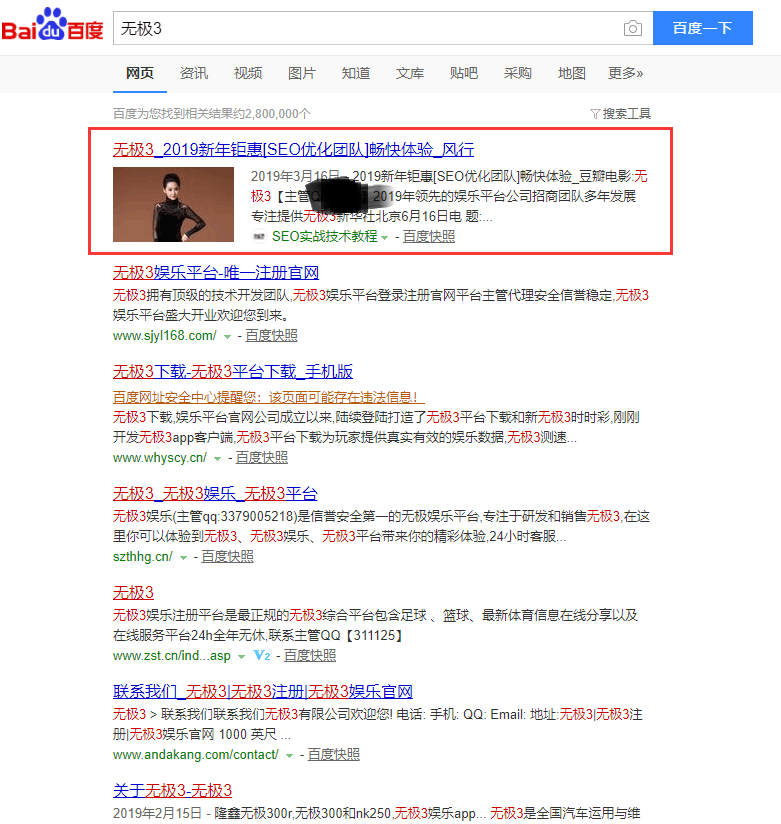Open the 采购 tab
Screen dimensions: 781x824
[518, 73]
